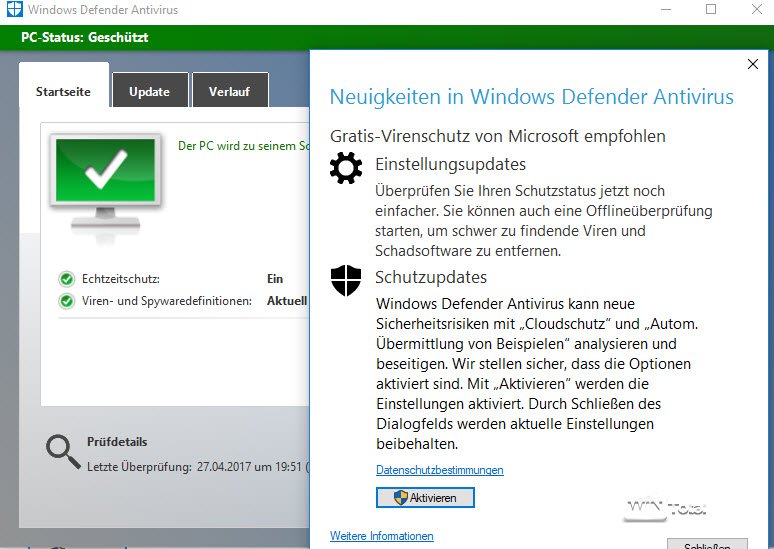Click the 'Windows Defender Antivirus' title bar text
This screenshot has height=549, width=774.
pyautogui.click(x=103, y=9)
